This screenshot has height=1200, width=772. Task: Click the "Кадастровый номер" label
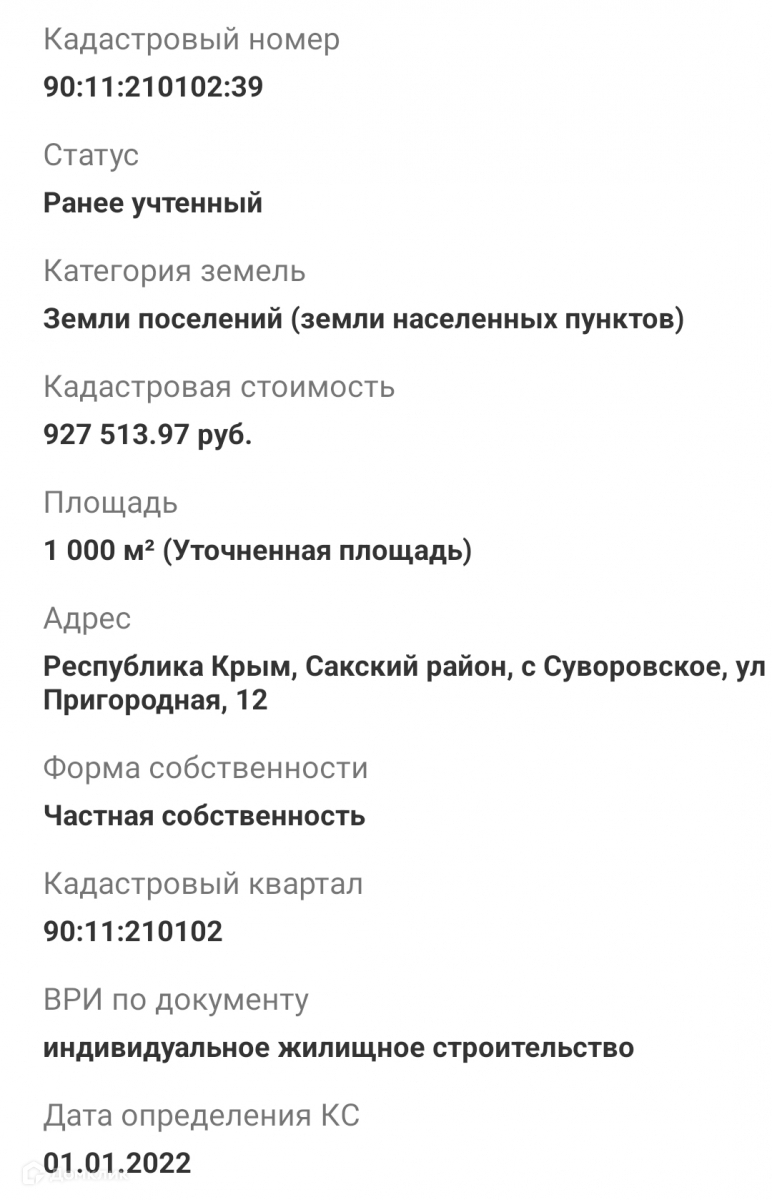191,40
